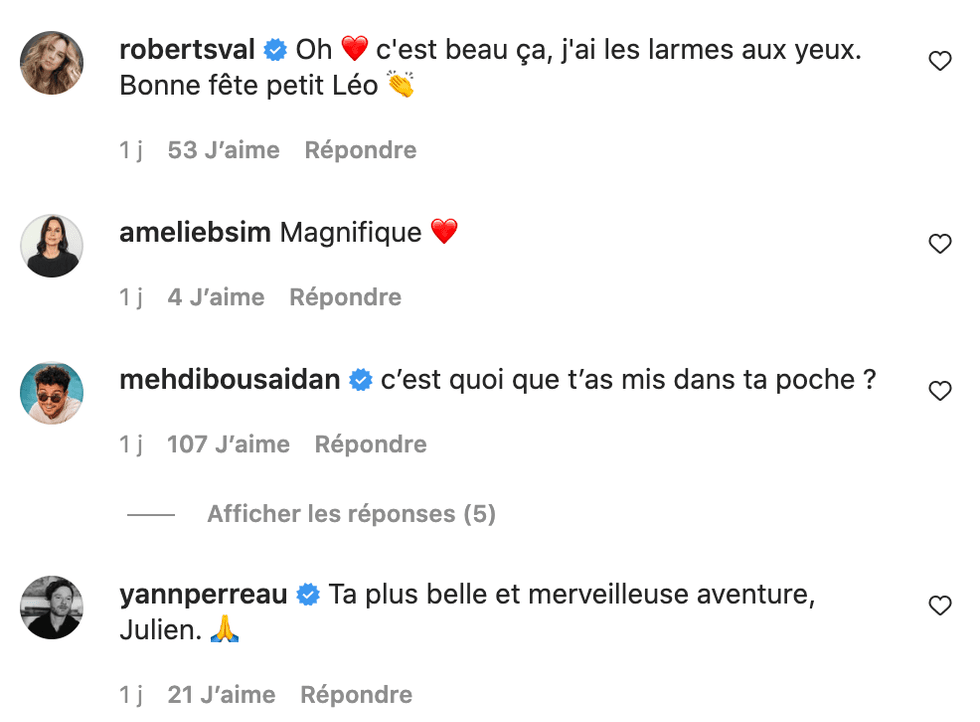Toggle the like heart beside ameliebsim's comment
This screenshot has height=722, width=980.
pos(940,243)
